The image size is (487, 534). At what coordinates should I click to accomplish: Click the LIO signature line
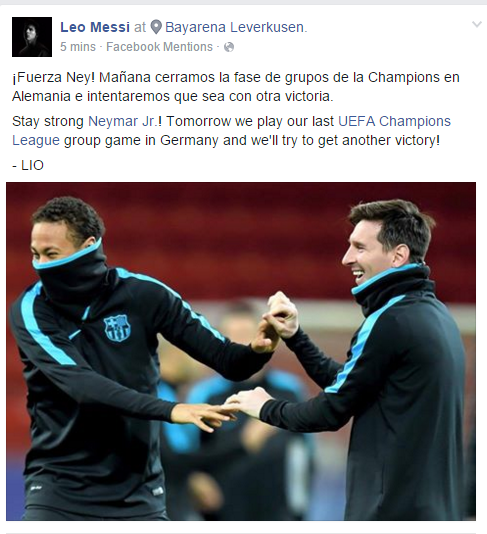pyautogui.click(x=28, y=166)
